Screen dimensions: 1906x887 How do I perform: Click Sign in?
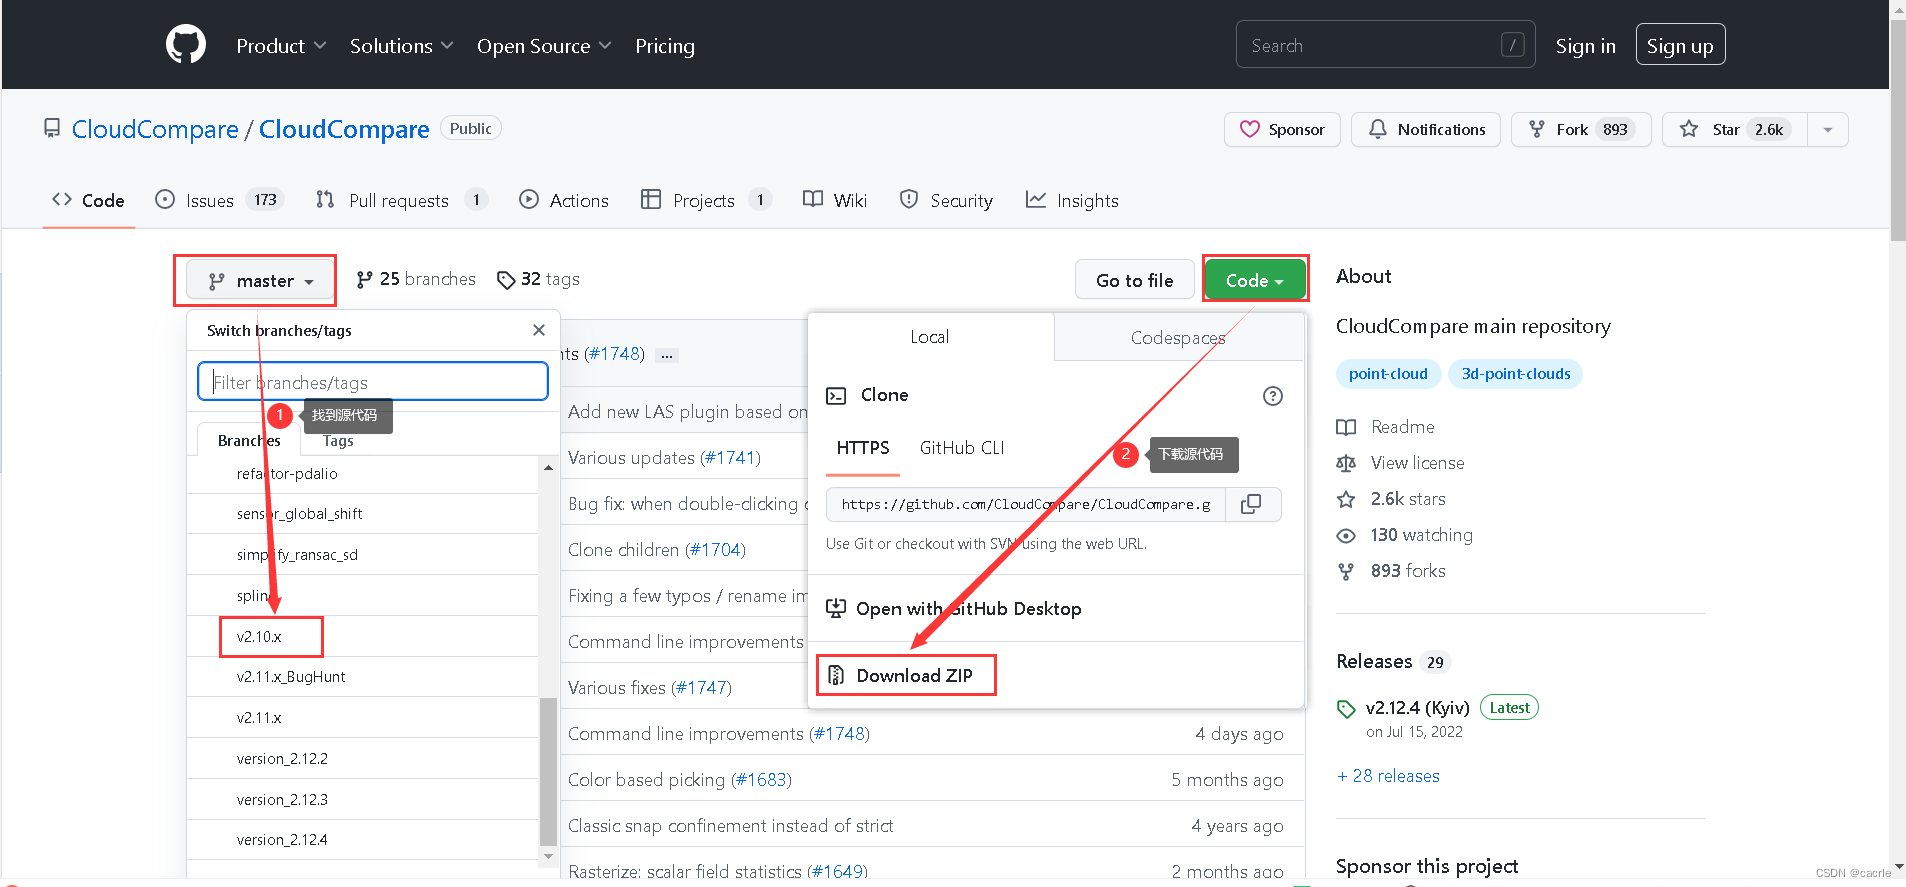pyautogui.click(x=1585, y=46)
